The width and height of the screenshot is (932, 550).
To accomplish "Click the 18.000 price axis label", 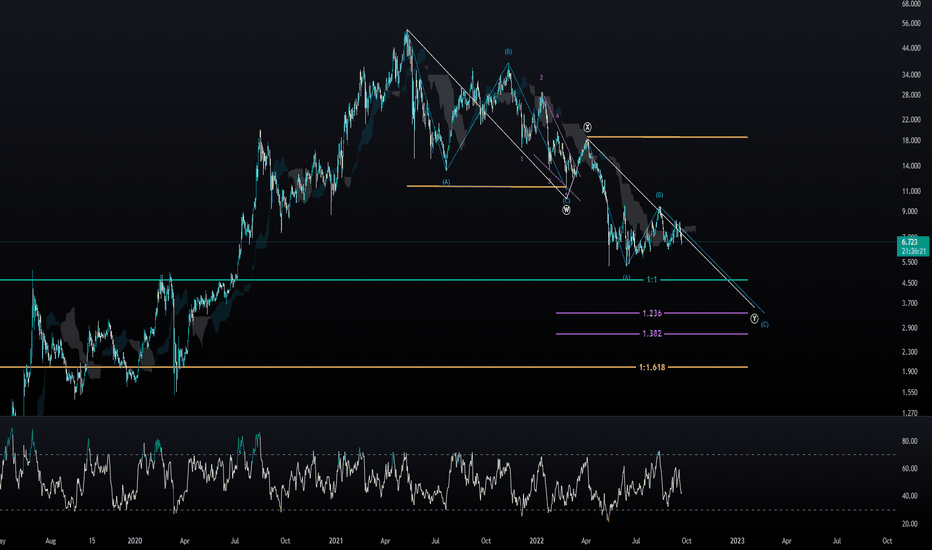I will [x=911, y=141].
